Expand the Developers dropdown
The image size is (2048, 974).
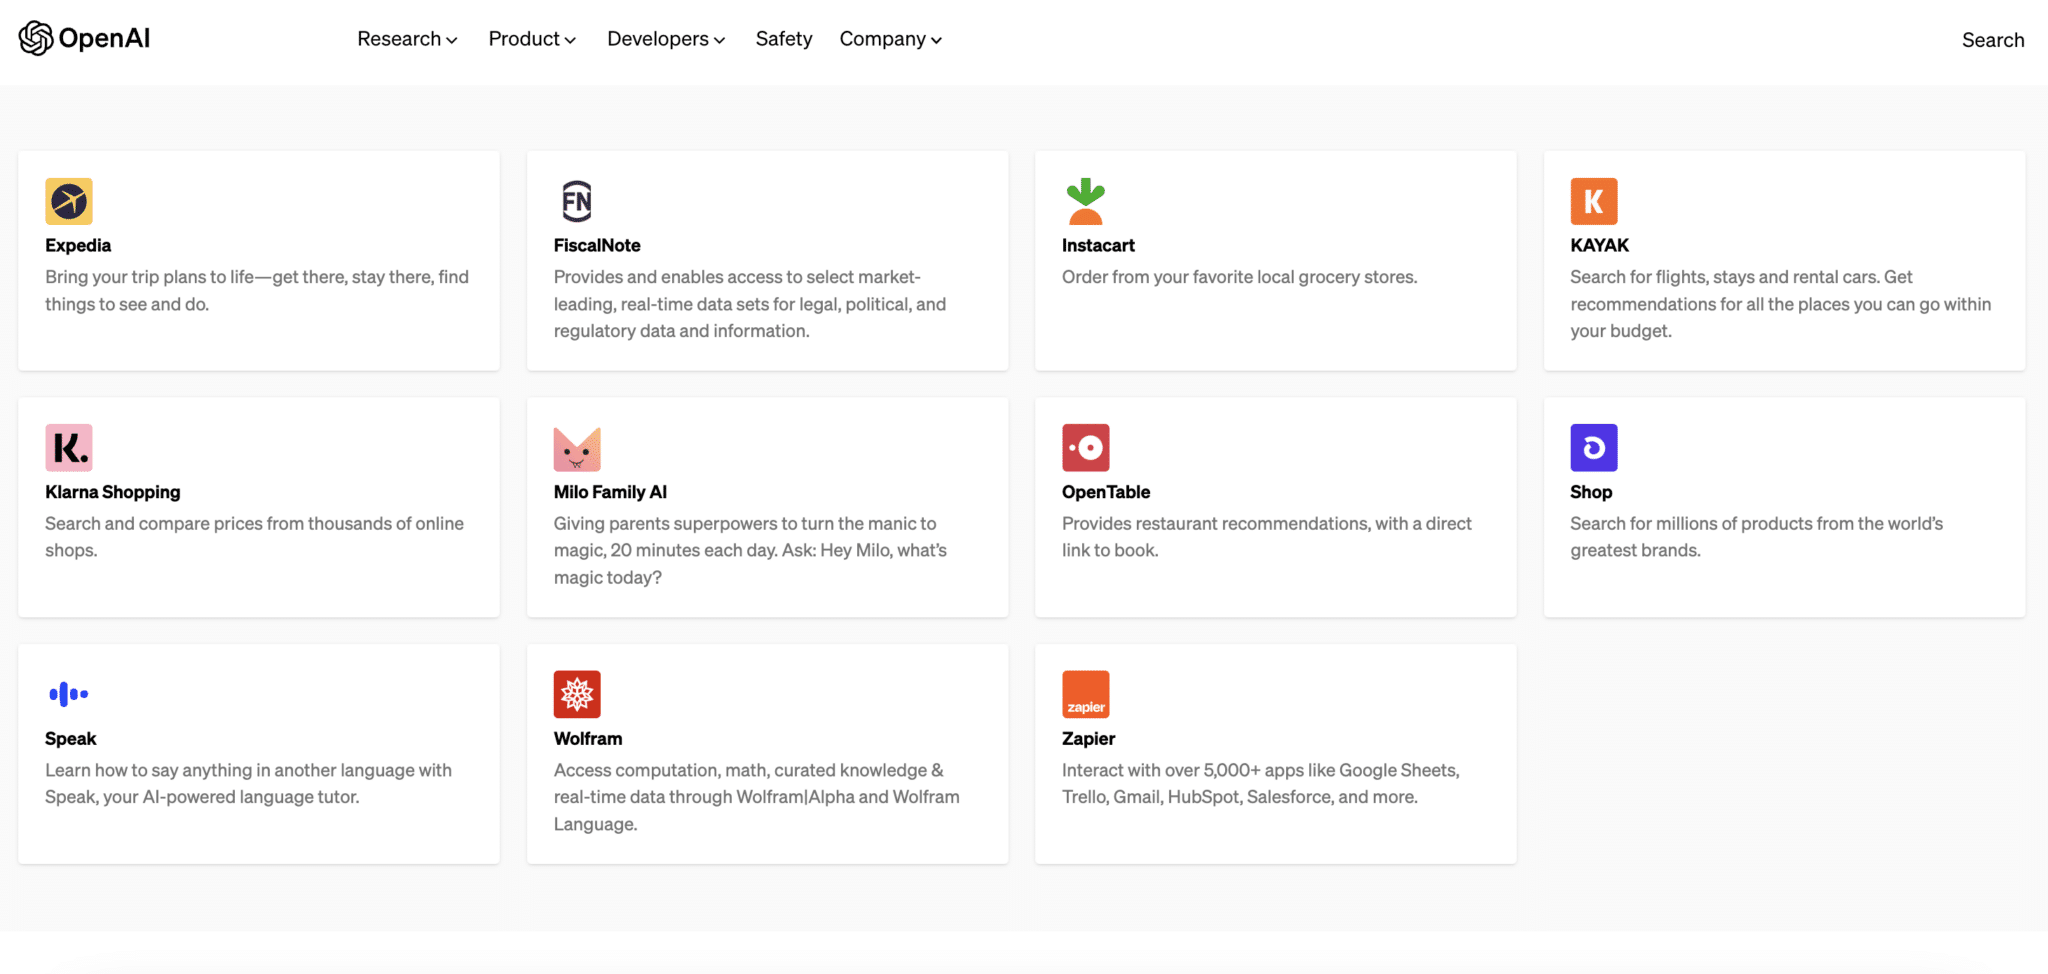[664, 39]
